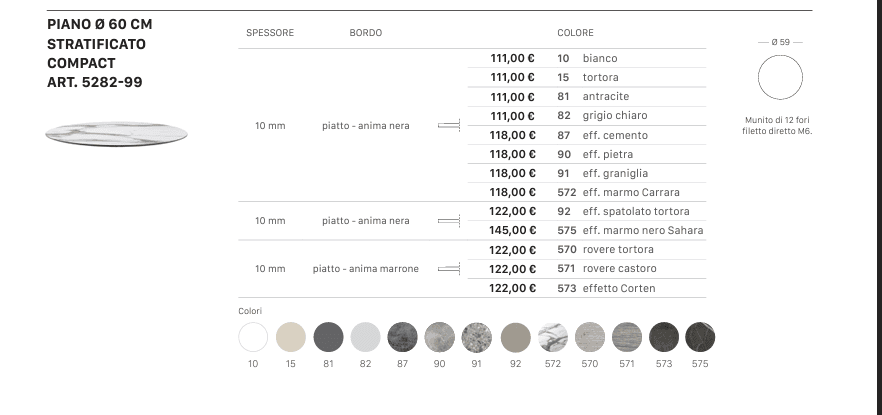Viewport: 882px width, 415px height.
Task: Click the edge profile icon beside anima marrone
Action: click(x=449, y=269)
